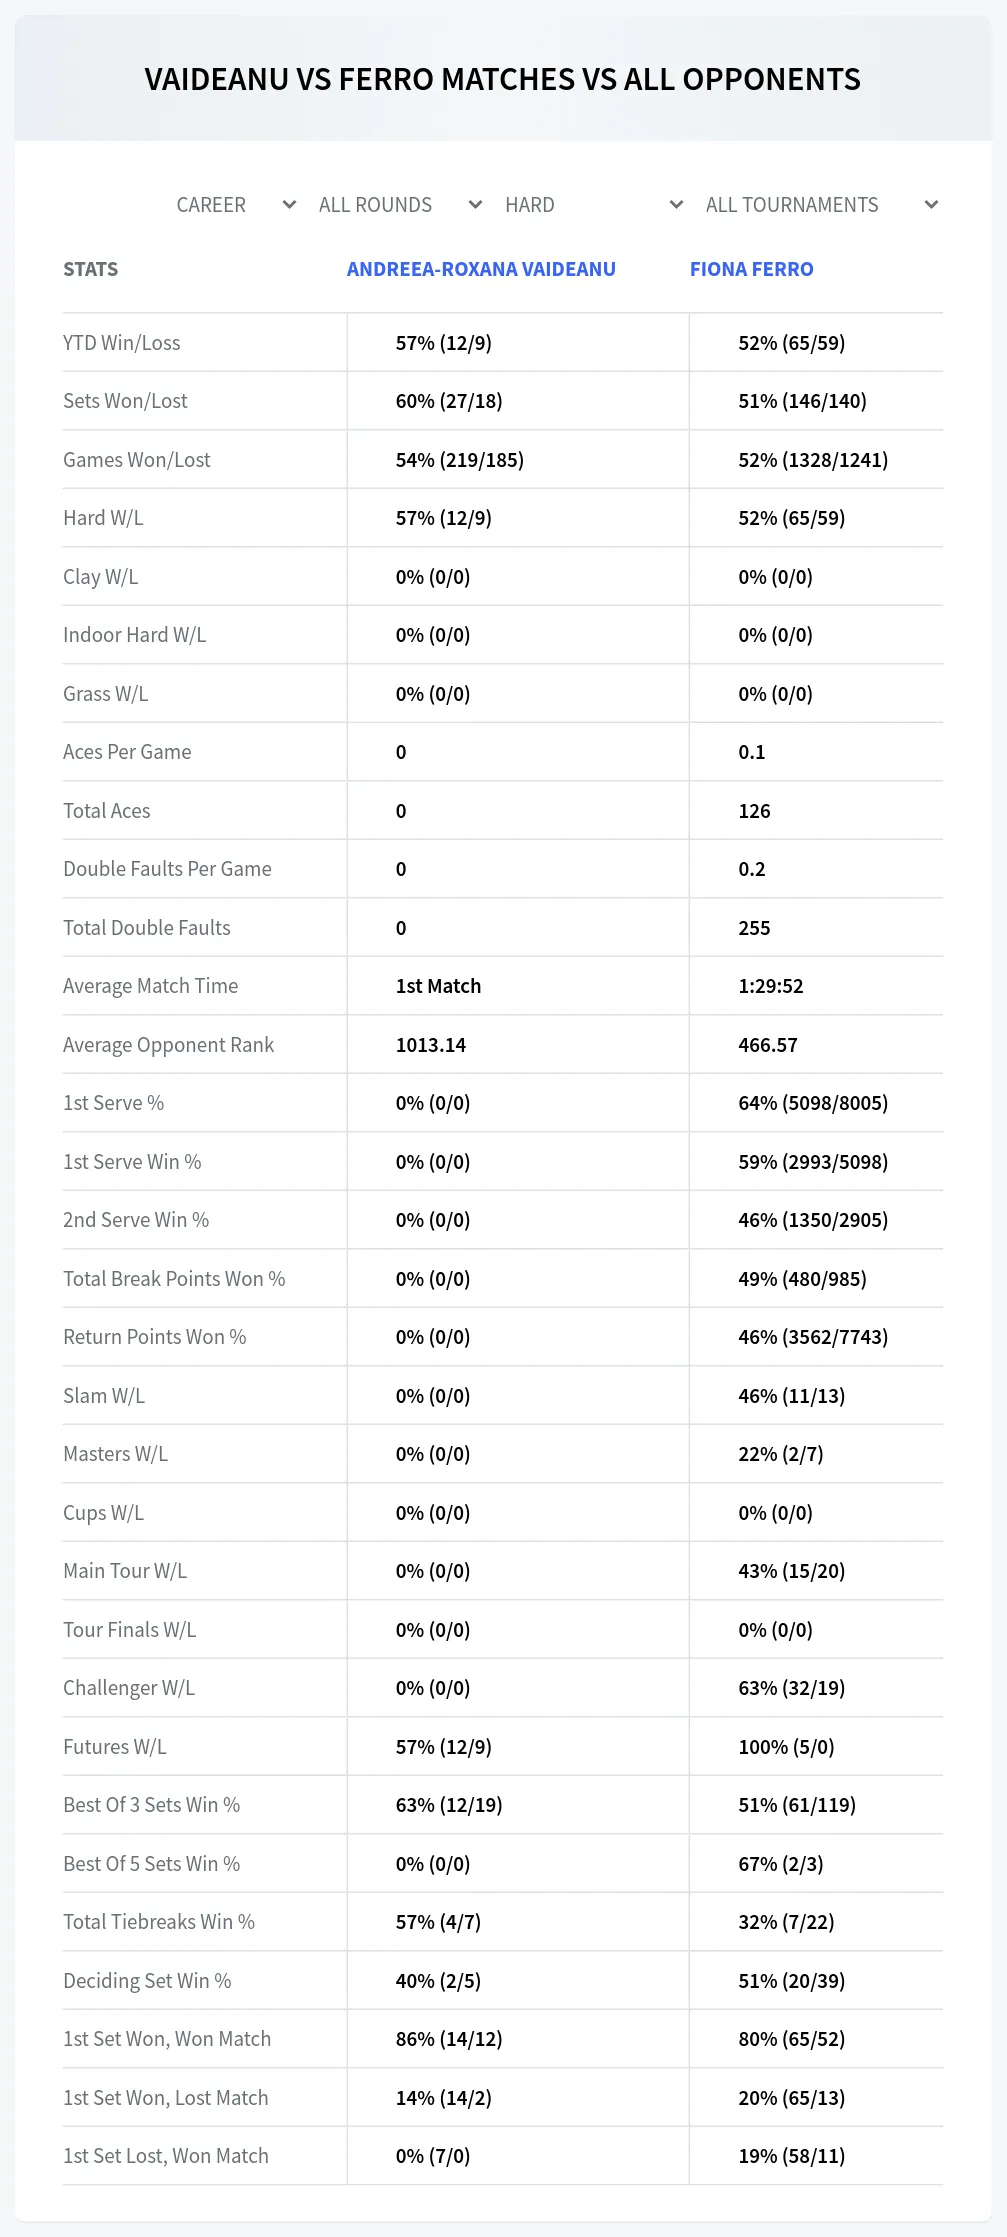This screenshot has height=2237, width=1007.
Task: Expand the ALL TOURNAMENTS dropdown
Action: 822,205
